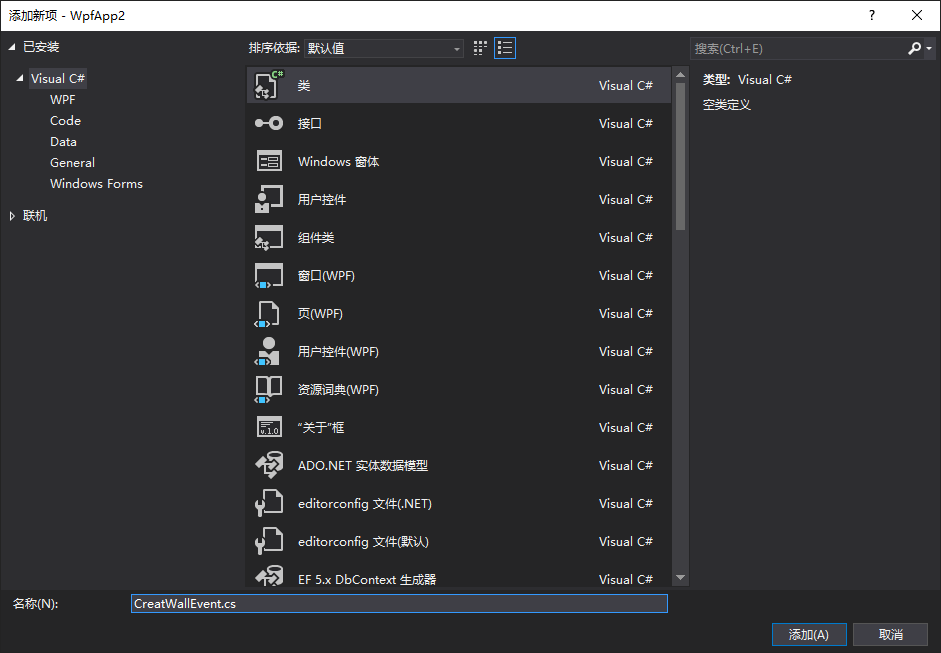Select the "关于"框 about box icon

pyautogui.click(x=269, y=427)
